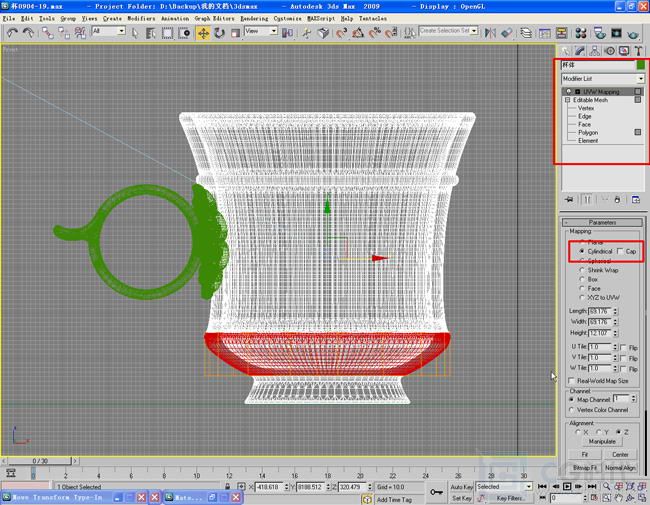Open the Rendering menu

(254, 18)
